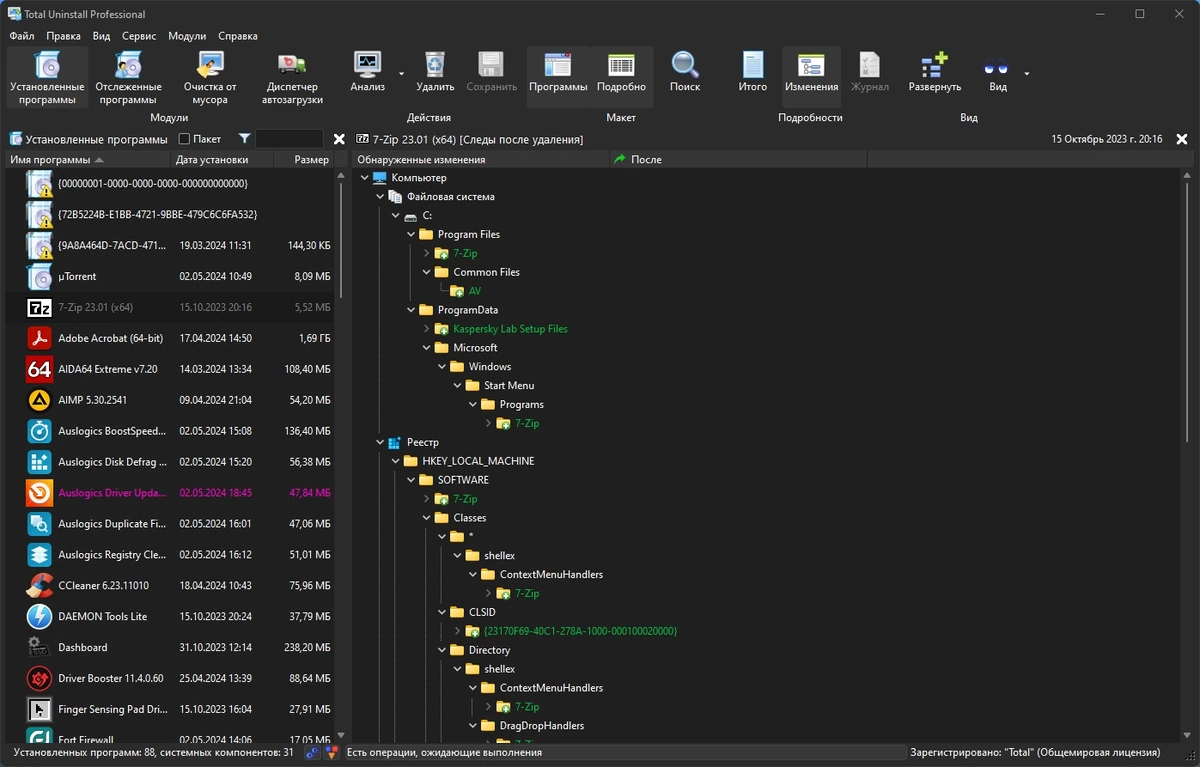The height and width of the screenshot is (767, 1200).
Task: Expand the Kaspersky Lab Setup Files folder
Action: 427,329
